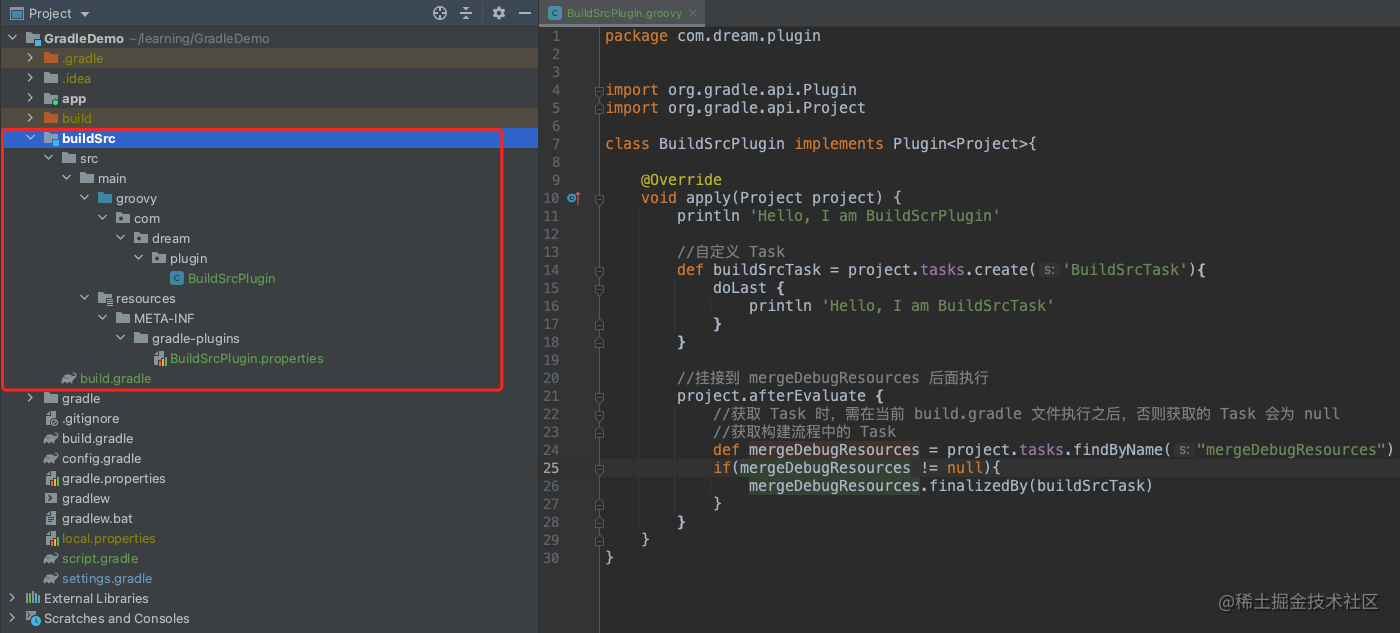The width and height of the screenshot is (1400, 633).
Task: Expand Scratches and Consoles
Action: 12,618
